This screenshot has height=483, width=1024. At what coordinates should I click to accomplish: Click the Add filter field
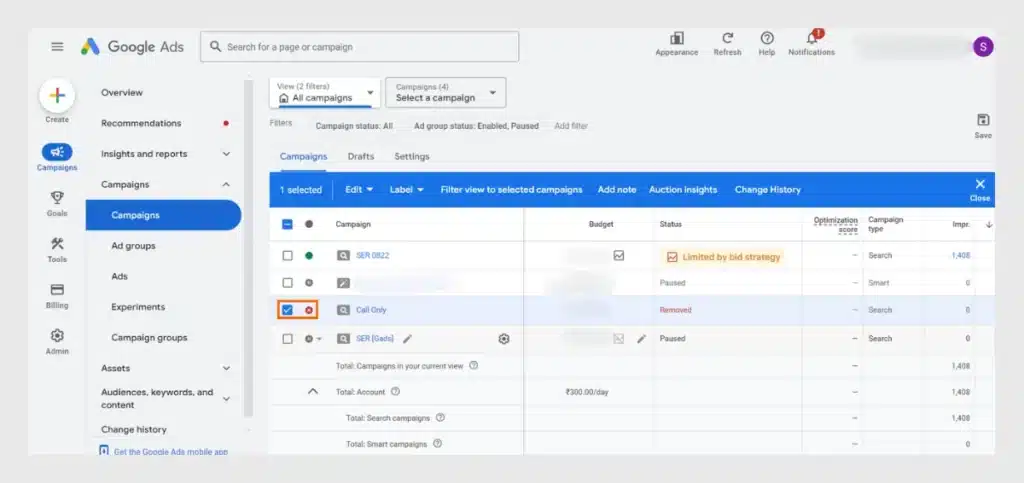(x=571, y=126)
